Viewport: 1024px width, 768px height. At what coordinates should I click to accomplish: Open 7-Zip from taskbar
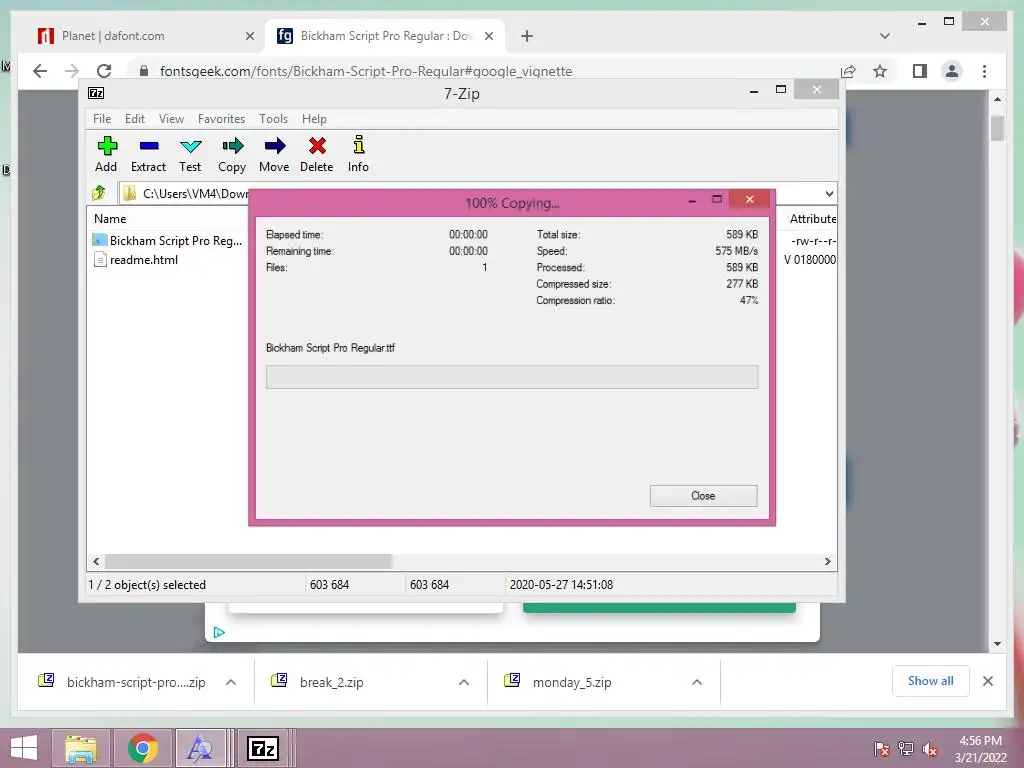coord(263,748)
